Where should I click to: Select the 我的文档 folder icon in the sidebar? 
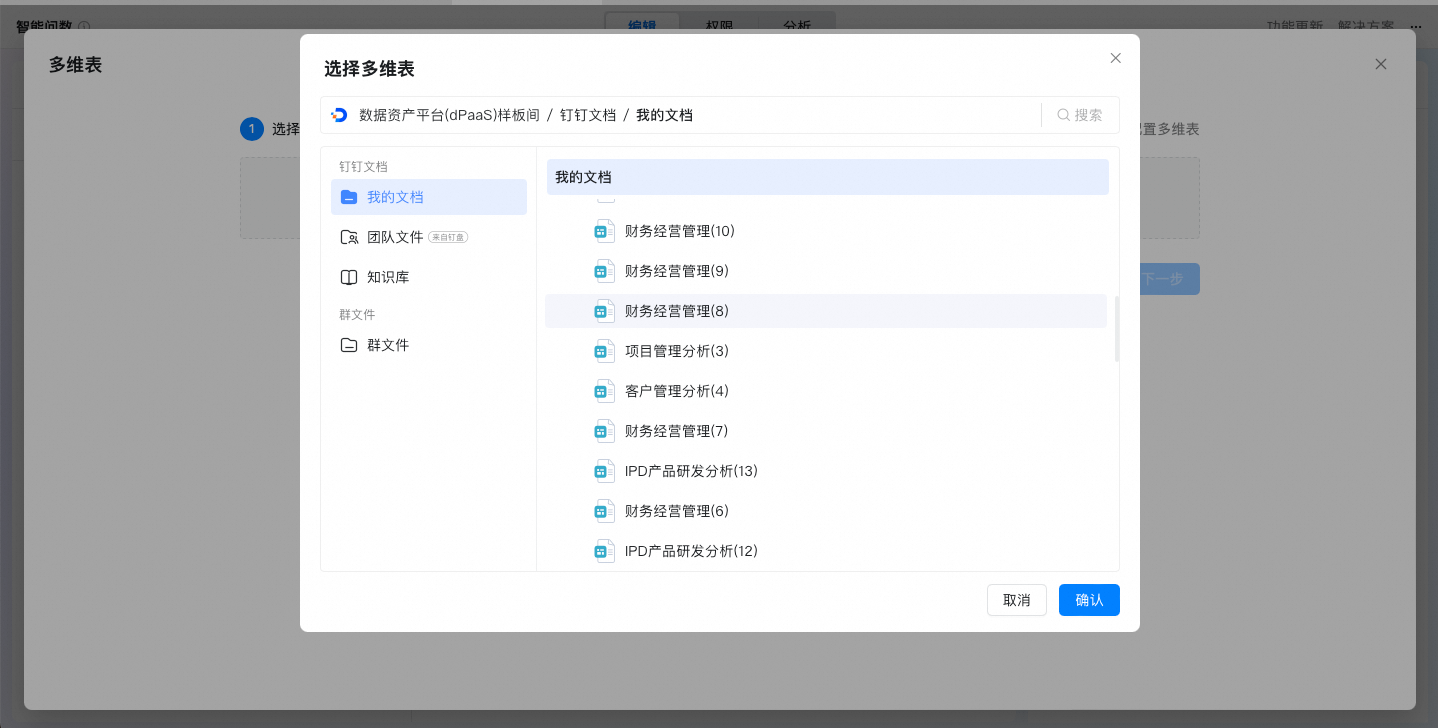tap(349, 197)
